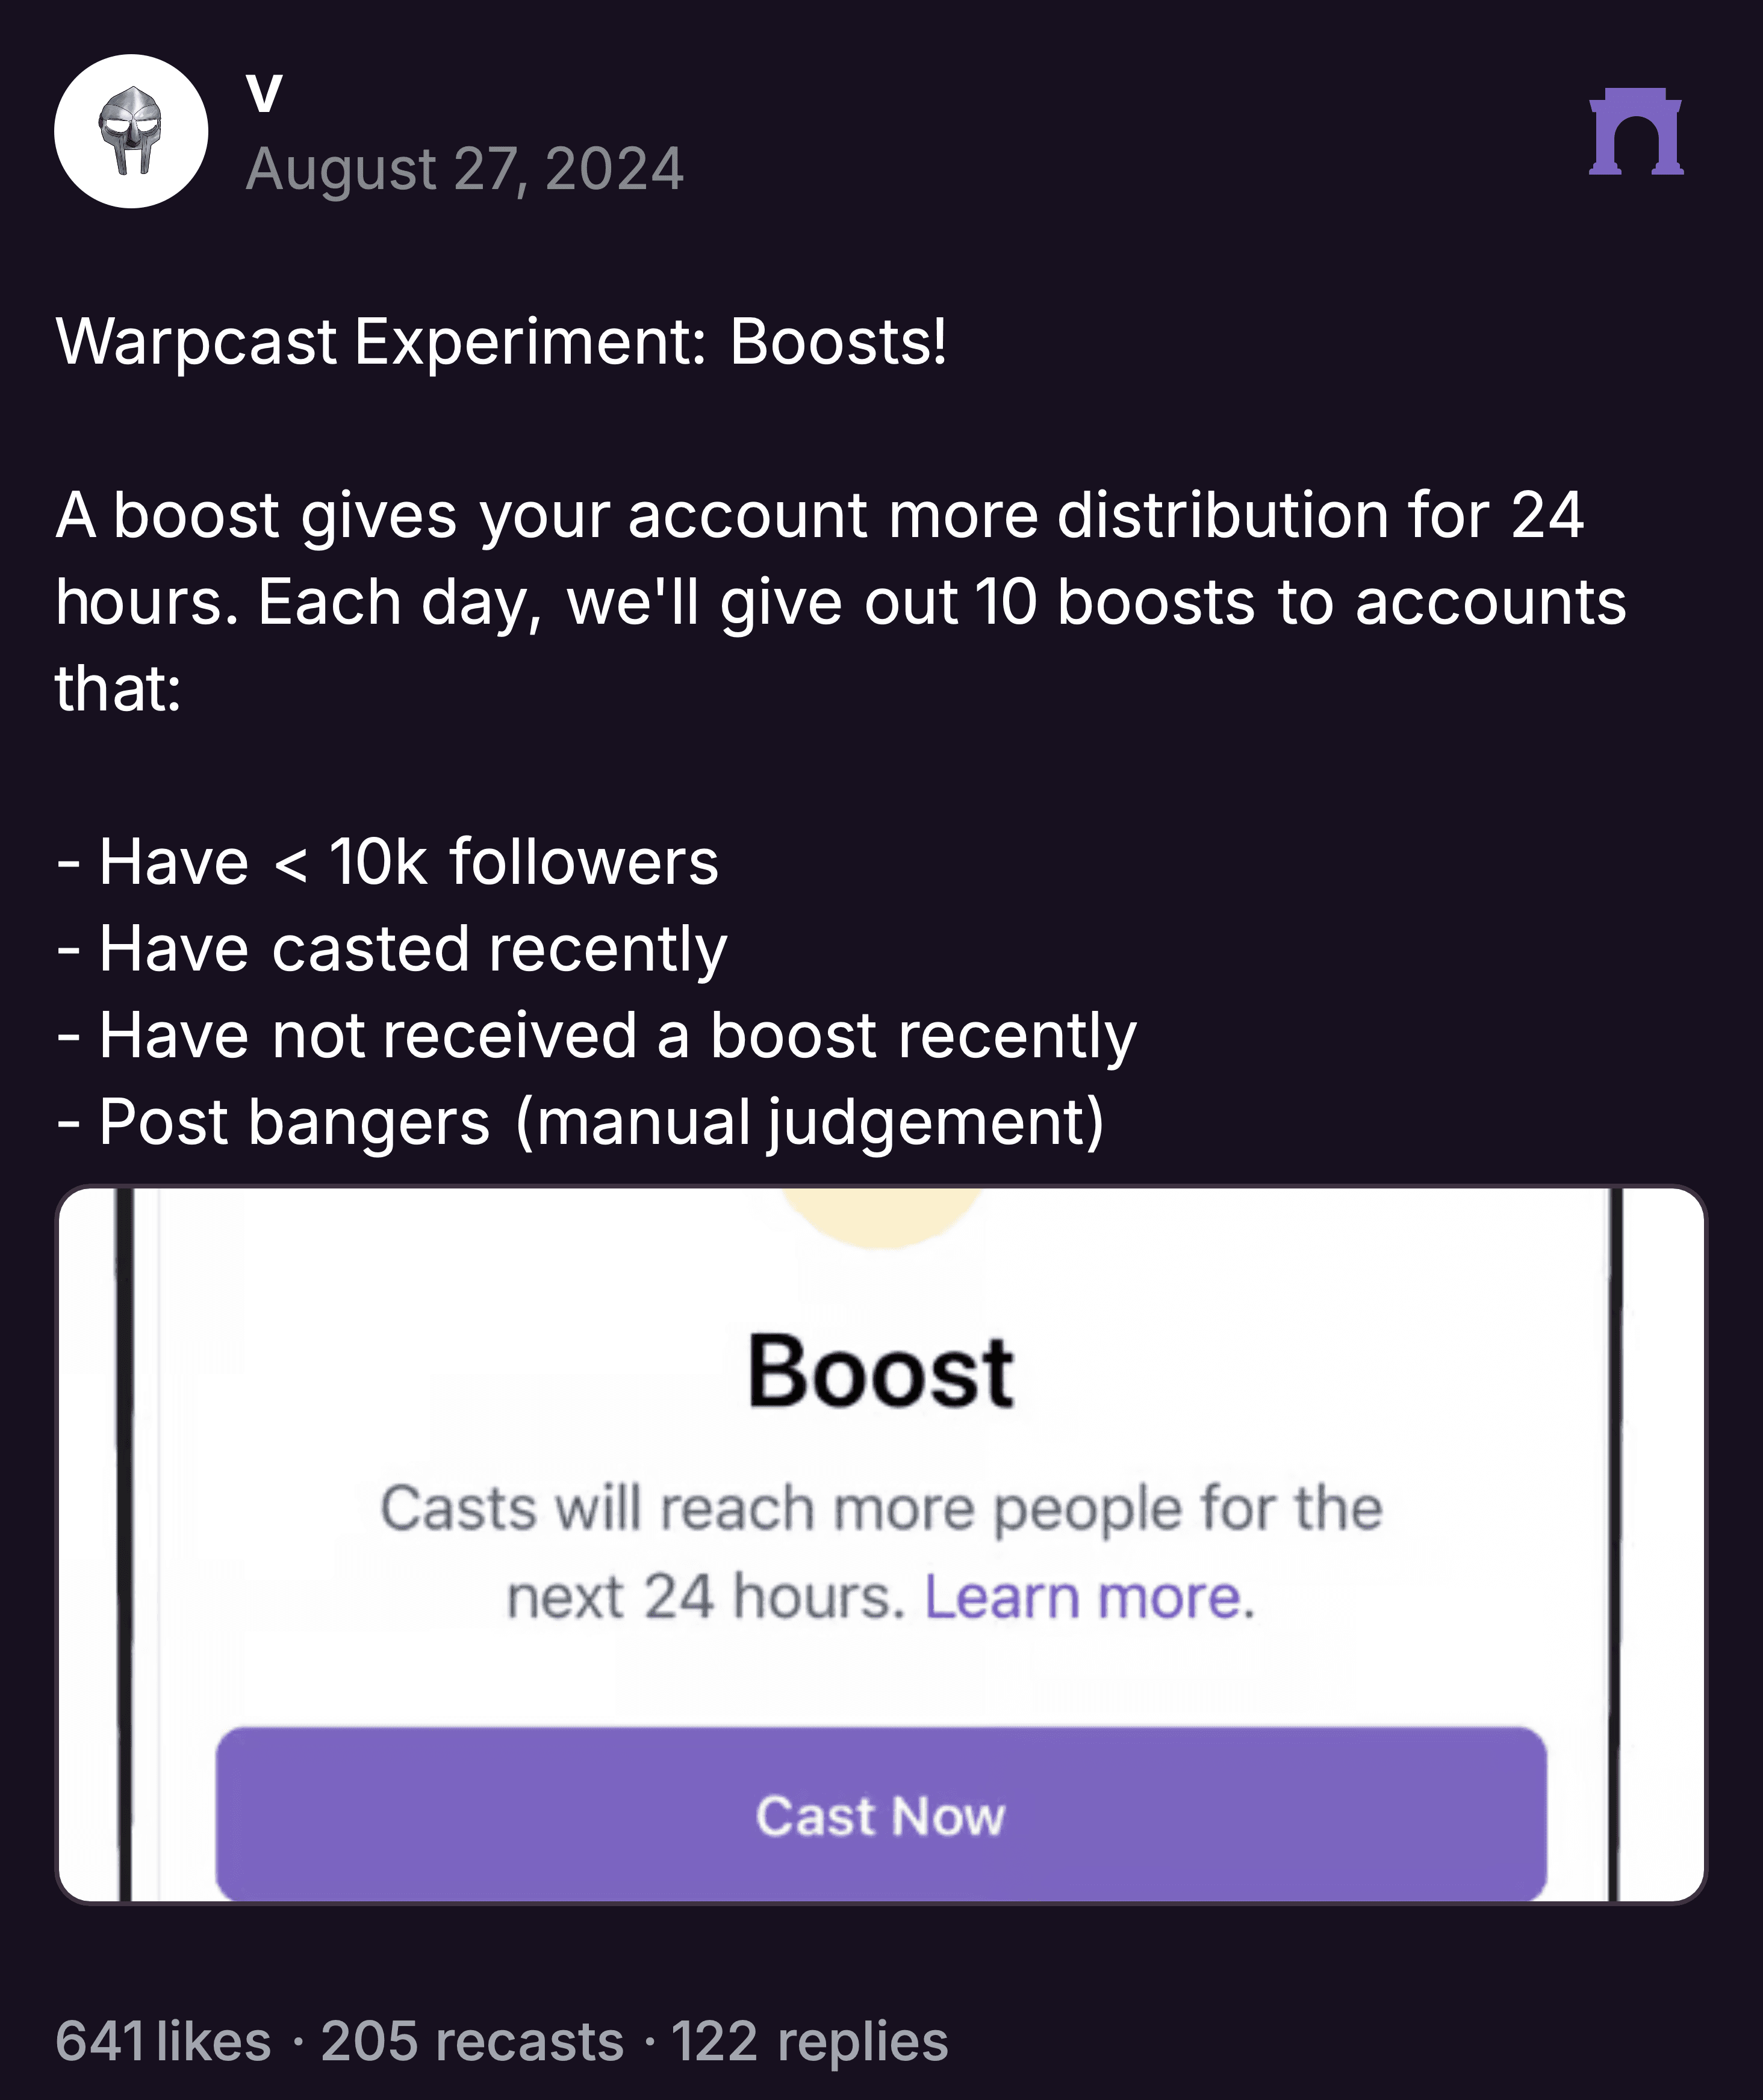Screen dimensions: 1763x2100
Task: Click the Post bangers (manual judgement) line
Action: pos(581,1121)
